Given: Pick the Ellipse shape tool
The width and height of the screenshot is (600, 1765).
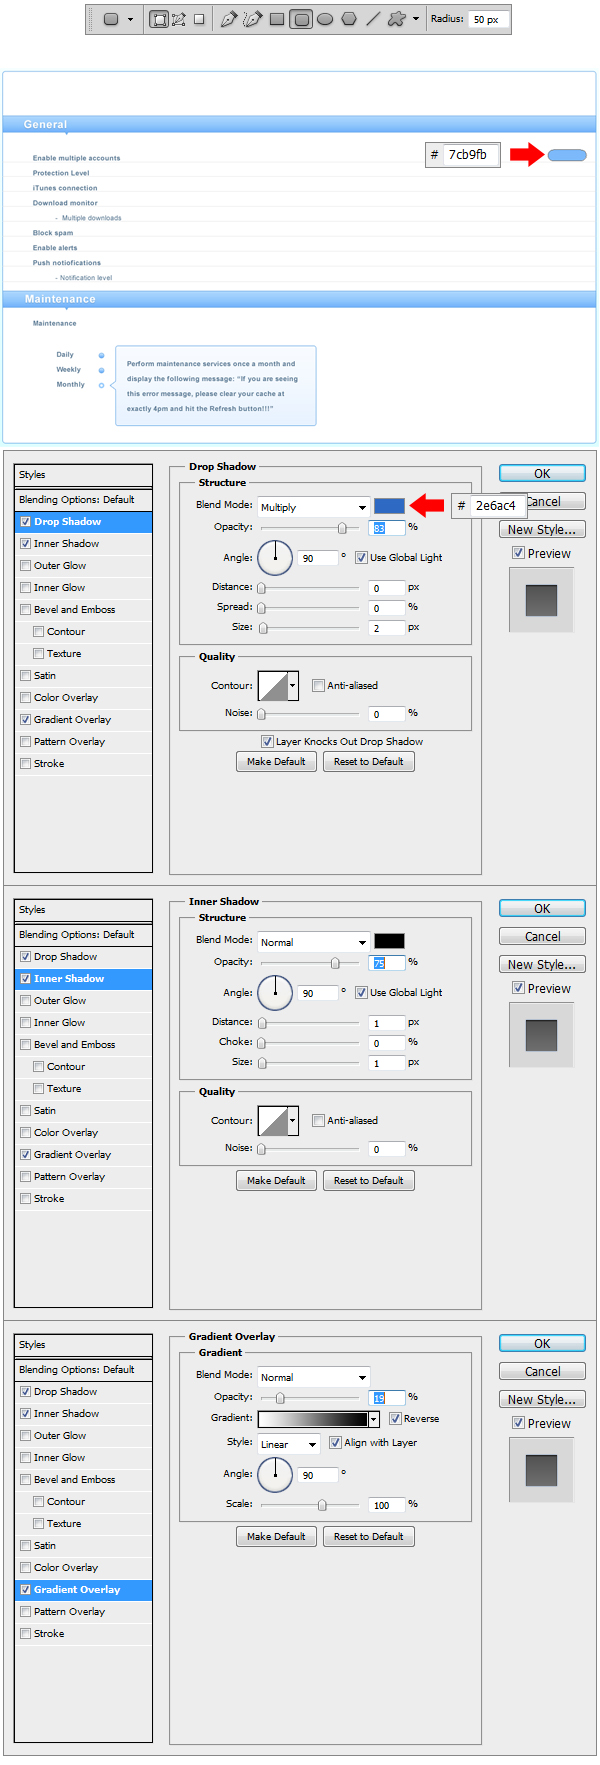Looking at the screenshot, I should [325, 19].
